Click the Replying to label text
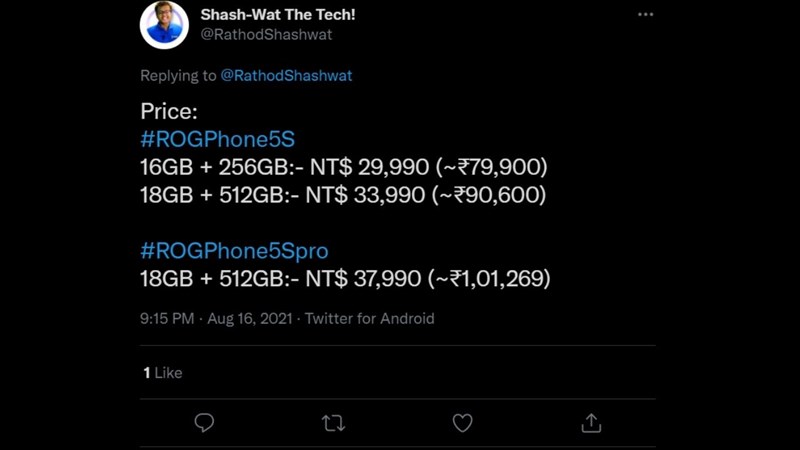Image resolution: width=800 pixels, height=450 pixels. pos(178,76)
